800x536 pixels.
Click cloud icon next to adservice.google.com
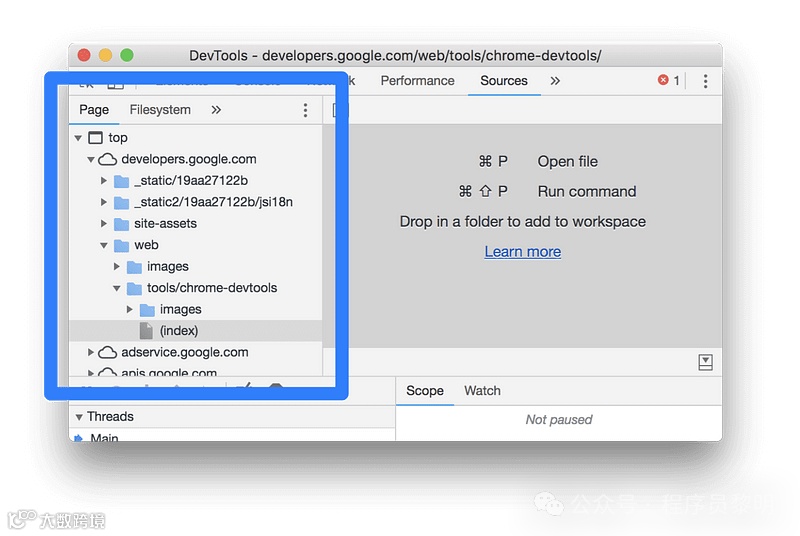[x=107, y=352]
